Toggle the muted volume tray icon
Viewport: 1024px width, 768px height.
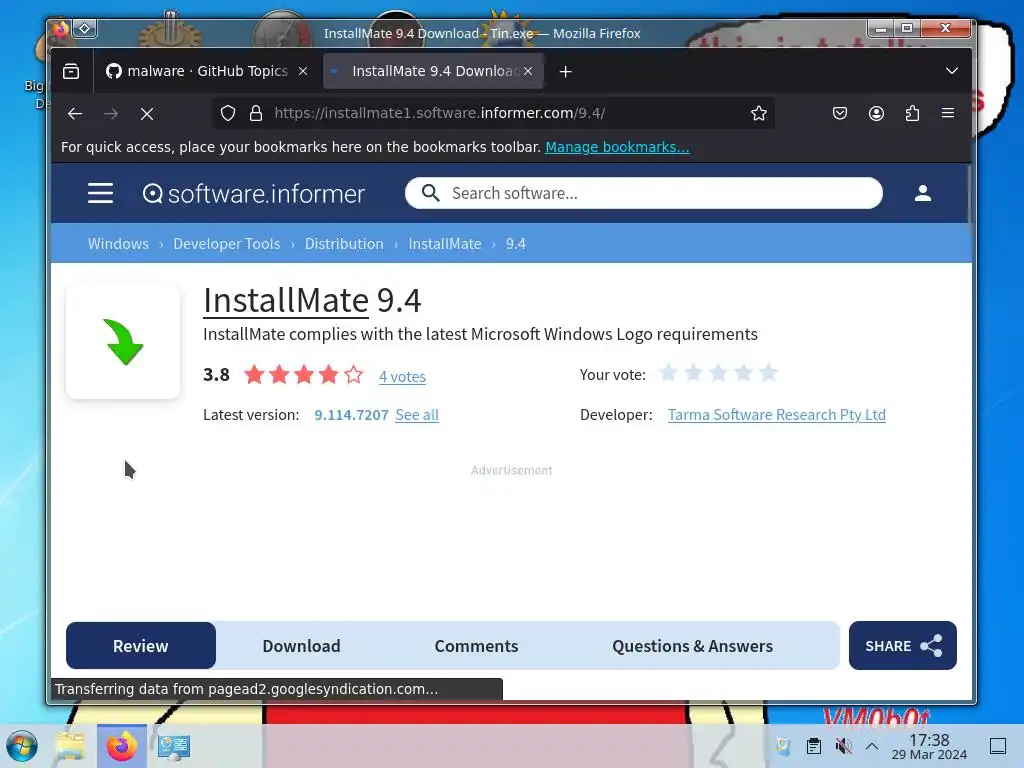click(843, 746)
